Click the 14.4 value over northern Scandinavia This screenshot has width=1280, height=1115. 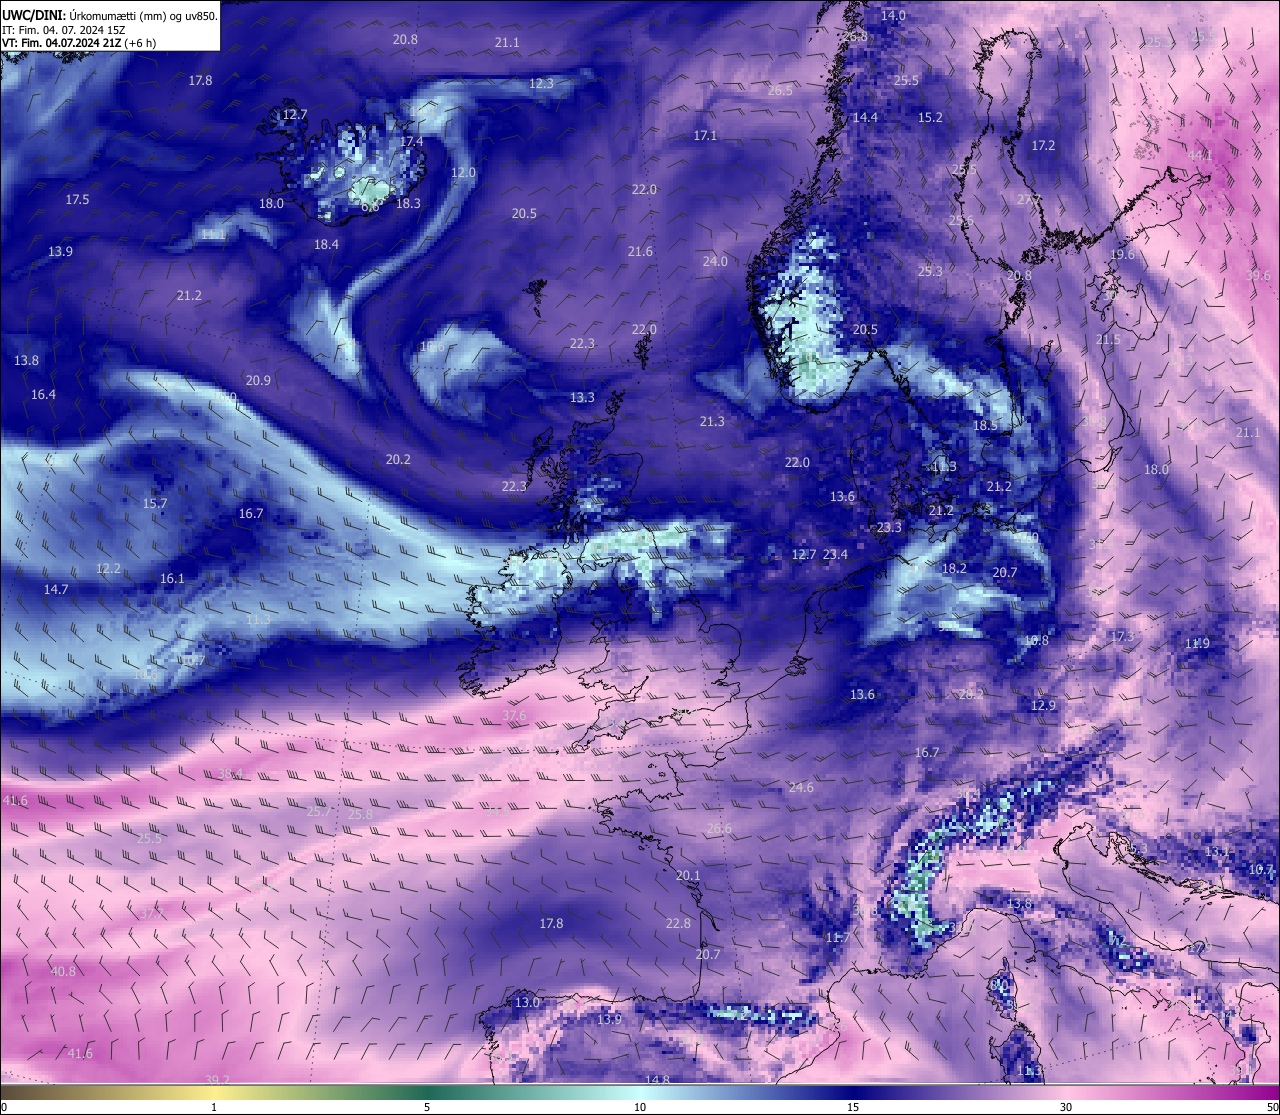click(865, 118)
